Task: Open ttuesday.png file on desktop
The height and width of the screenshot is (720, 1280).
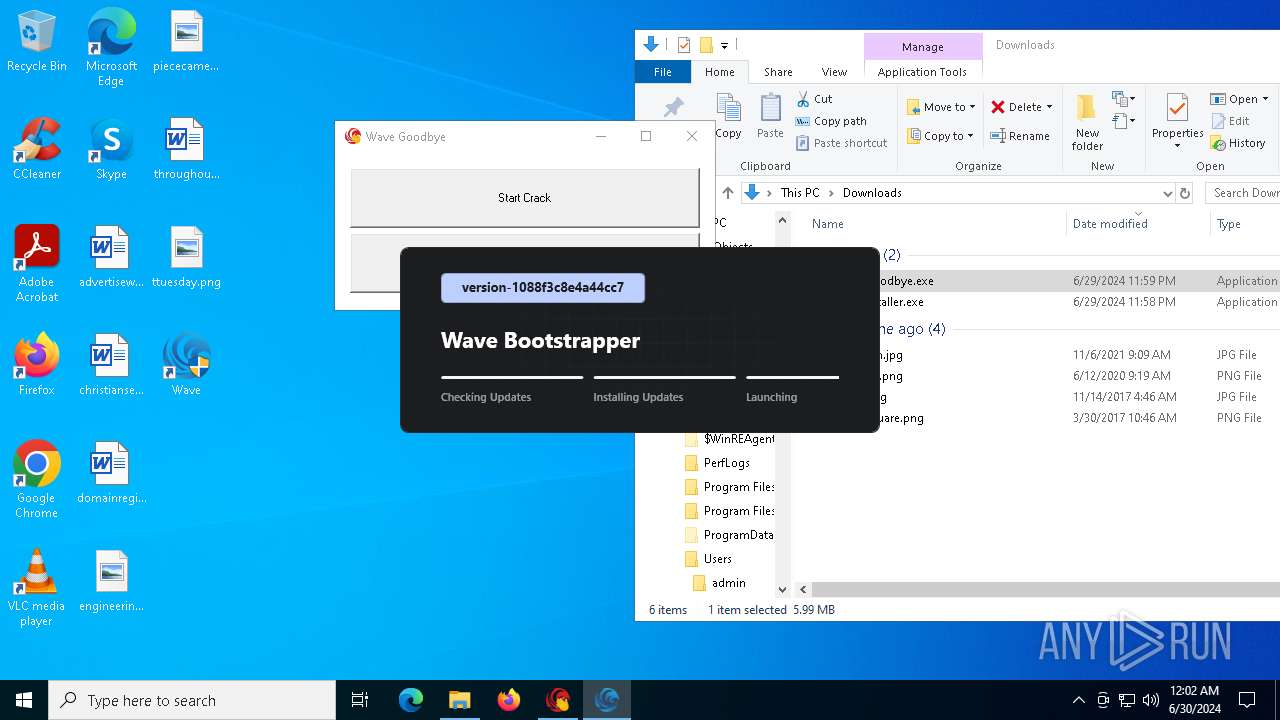Action: click(x=186, y=258)
